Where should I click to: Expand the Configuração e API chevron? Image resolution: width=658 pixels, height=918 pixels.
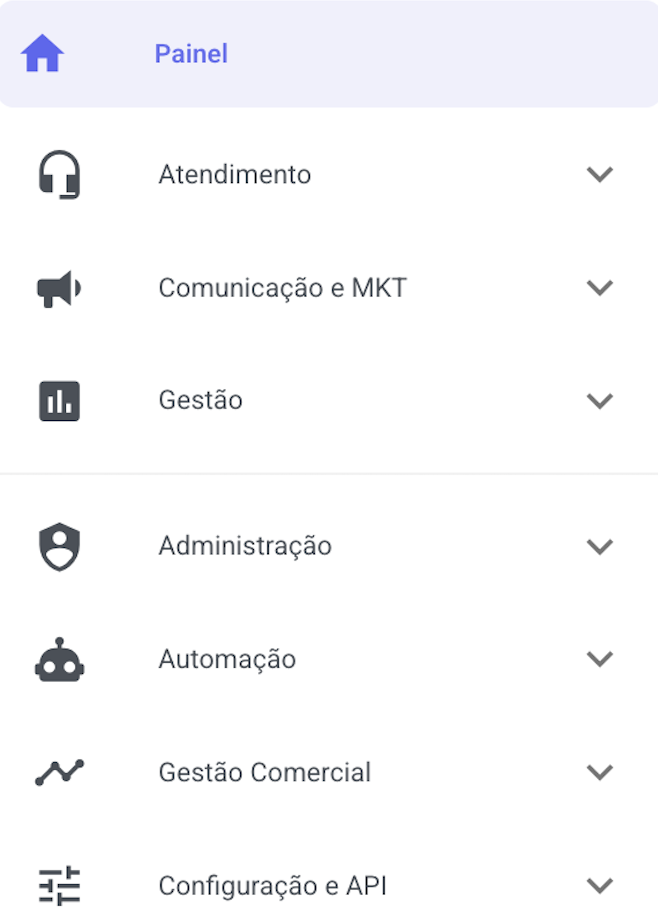pyautogui.click(x=599, y=886)
